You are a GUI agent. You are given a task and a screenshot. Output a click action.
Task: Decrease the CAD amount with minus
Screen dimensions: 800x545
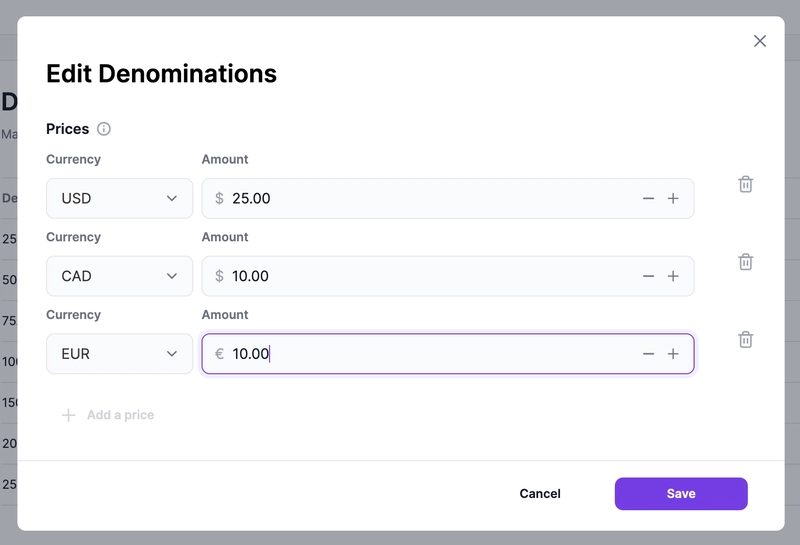click(648, 276)
